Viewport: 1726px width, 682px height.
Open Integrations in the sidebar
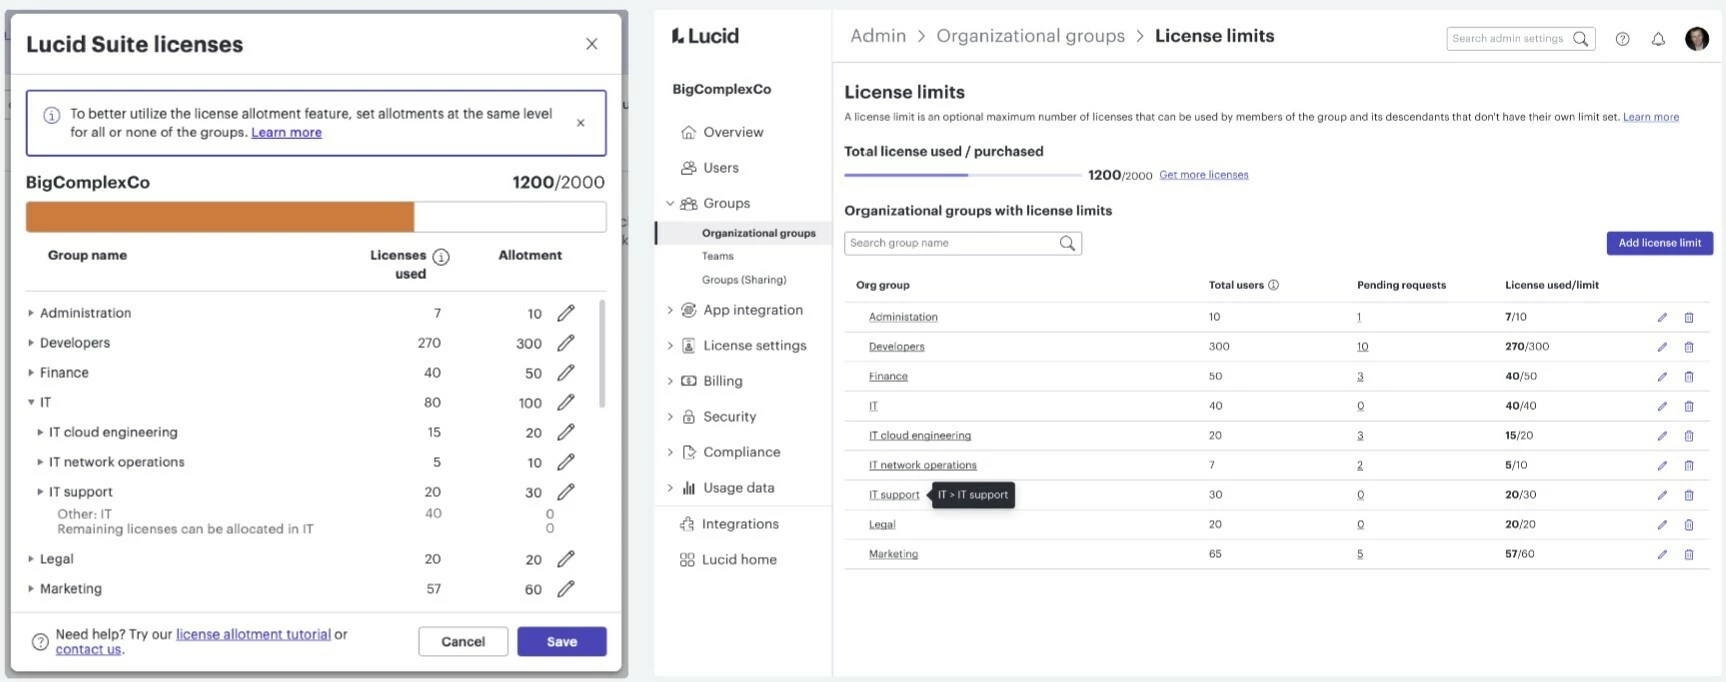[740, 524]
